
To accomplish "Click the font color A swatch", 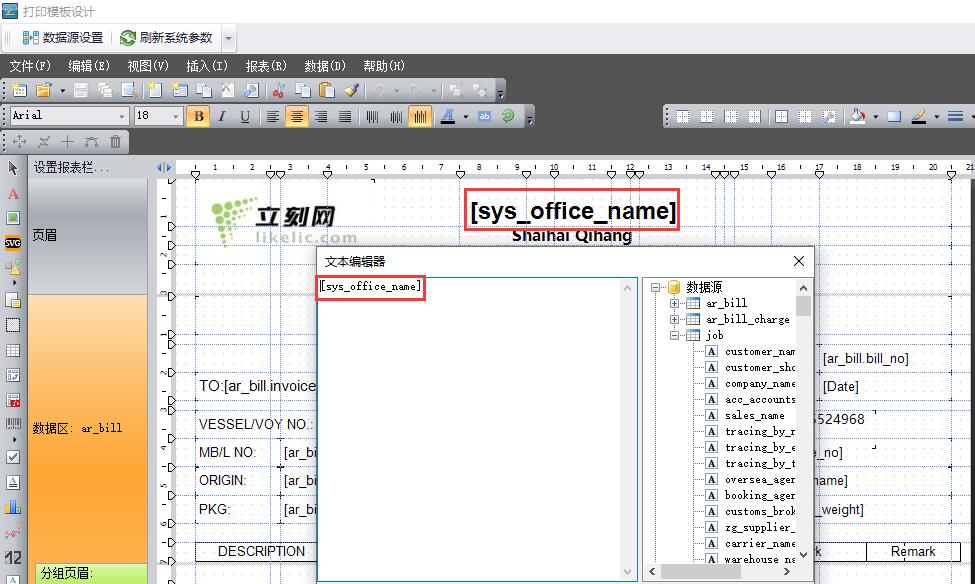I will pyautogui.click(x=448, y=116).
